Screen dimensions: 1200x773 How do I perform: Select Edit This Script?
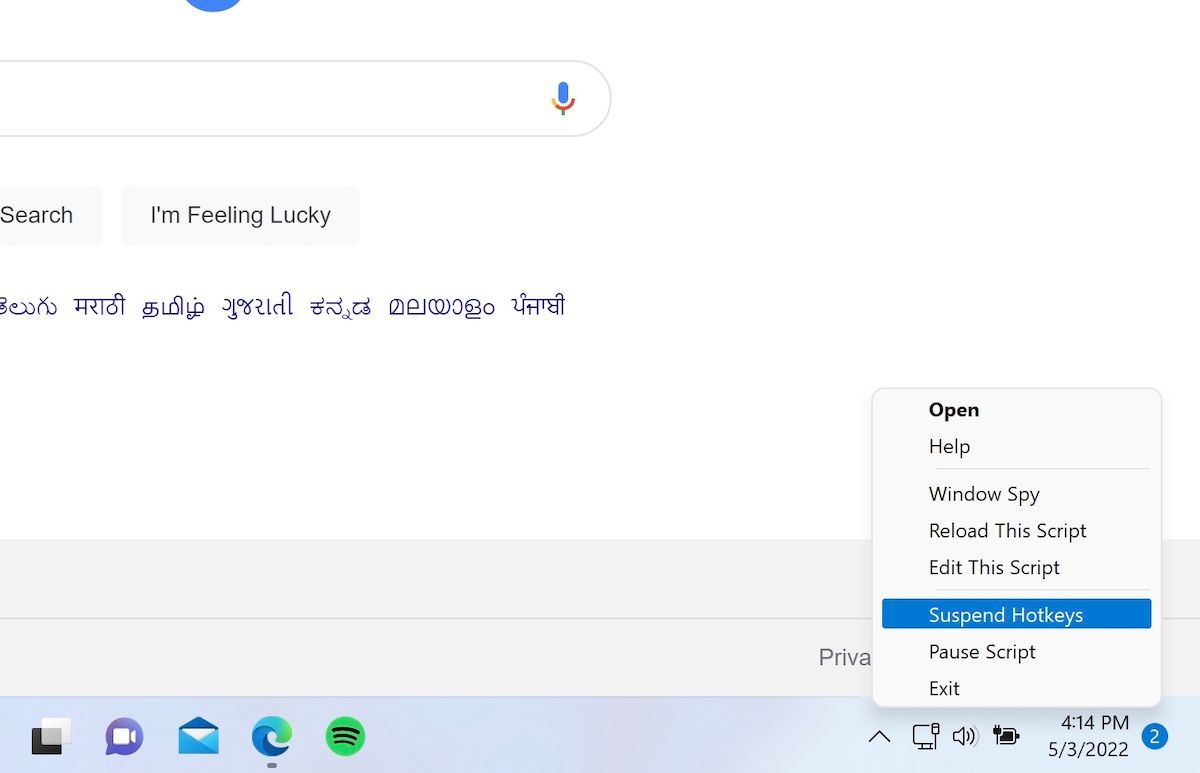[x=994, y=567]
